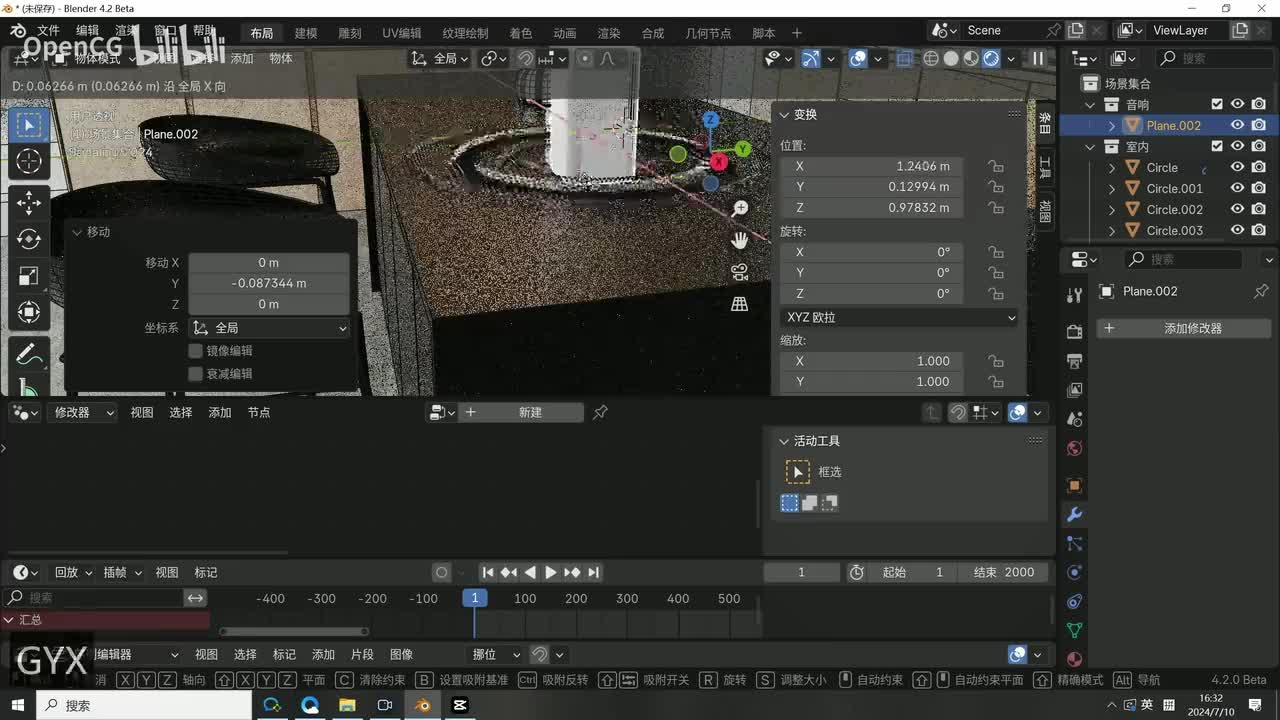Click the camera view icon in the viewport
1280x720 pixels.
740,272
